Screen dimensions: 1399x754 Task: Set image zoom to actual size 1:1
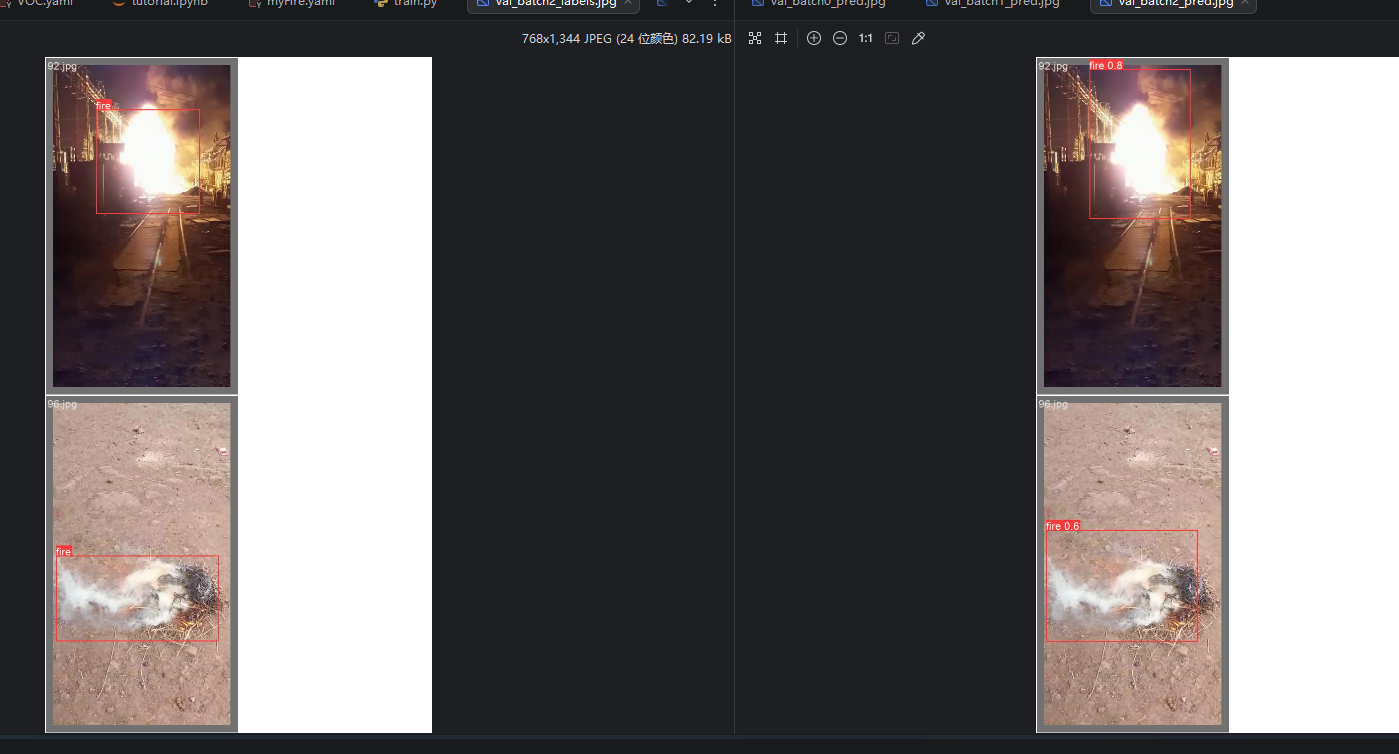point(866,38)
